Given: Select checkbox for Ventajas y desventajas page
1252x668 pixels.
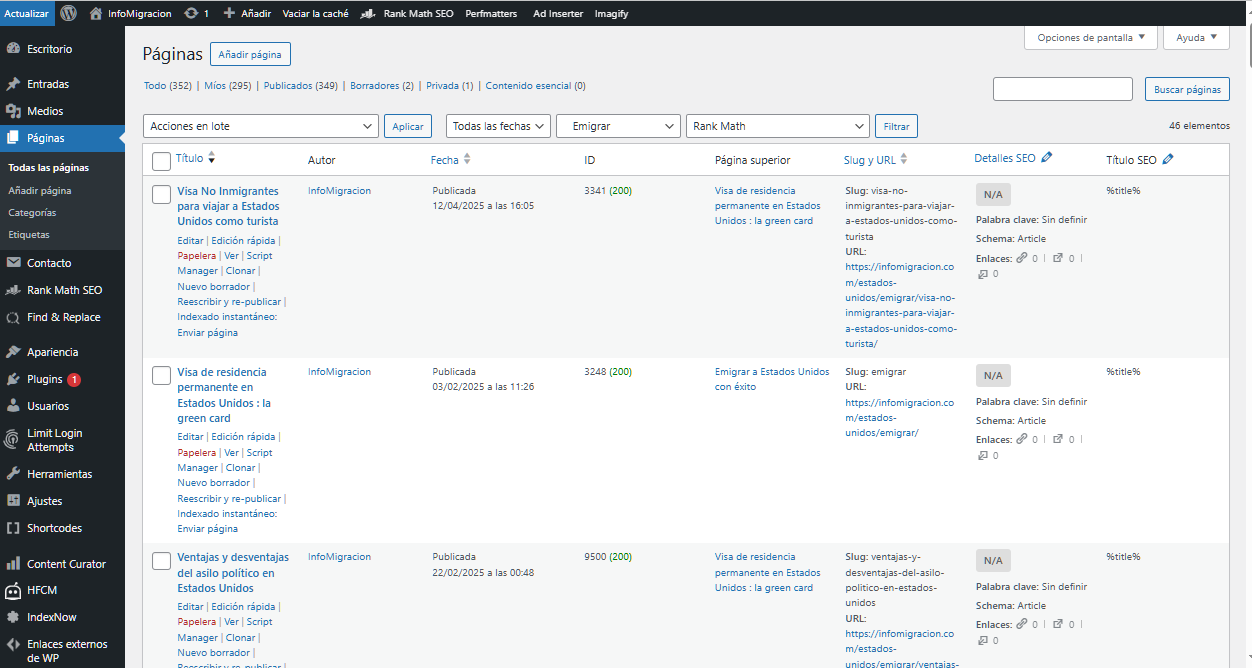Looking at the screenshot, I should [161, 560].
